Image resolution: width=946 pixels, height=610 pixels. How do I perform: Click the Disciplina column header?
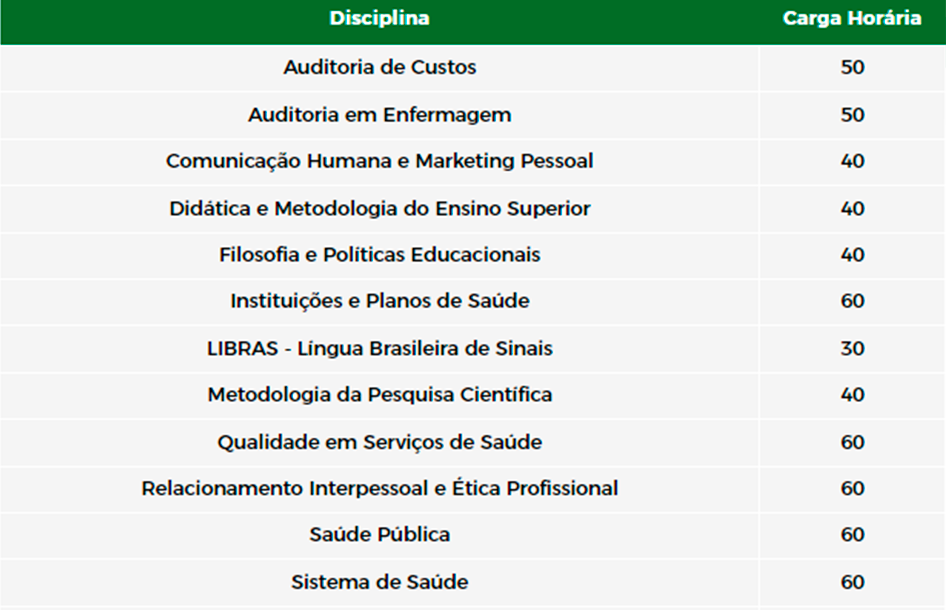[x=379, y=18]
